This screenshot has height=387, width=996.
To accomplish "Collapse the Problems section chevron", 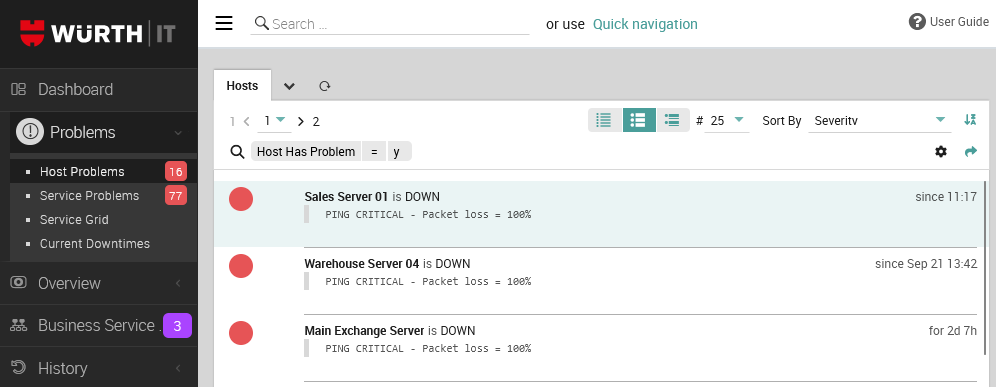I will [178, 133].
